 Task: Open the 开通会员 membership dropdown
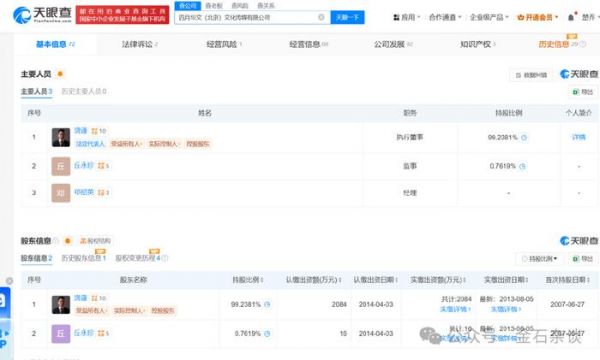[538, 17]
